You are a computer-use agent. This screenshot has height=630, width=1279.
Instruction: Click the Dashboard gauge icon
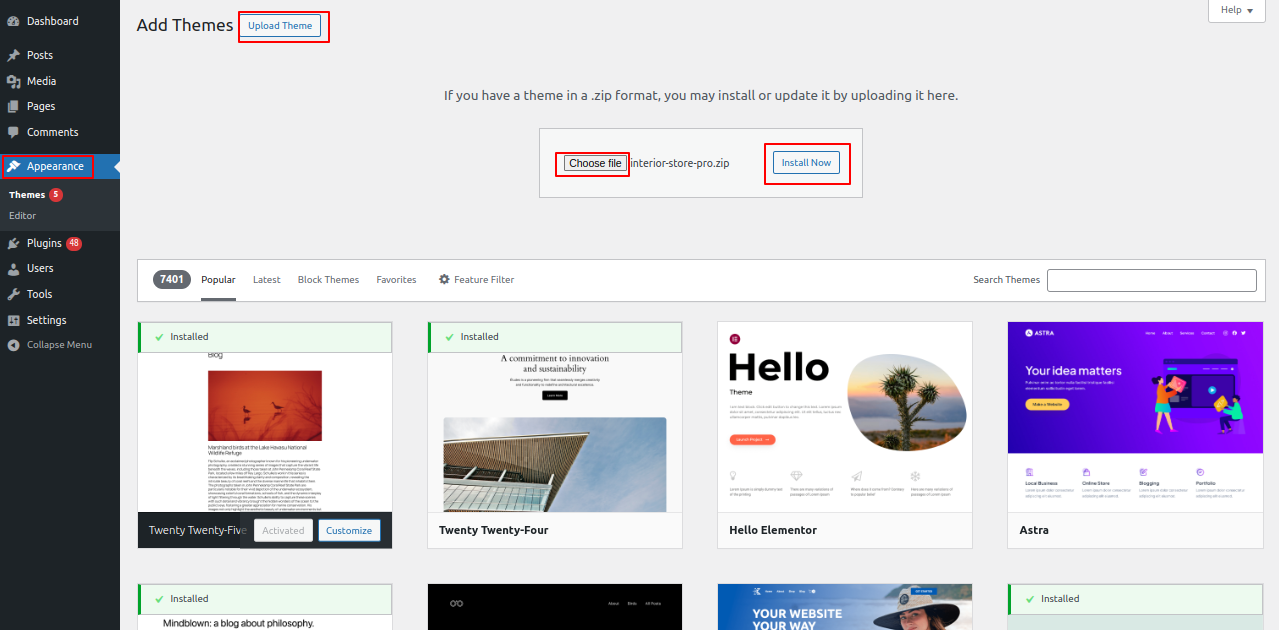point(13,21)
